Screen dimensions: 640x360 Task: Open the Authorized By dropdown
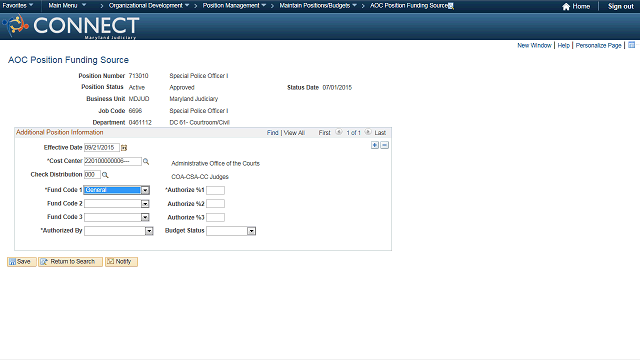(149, 231)
